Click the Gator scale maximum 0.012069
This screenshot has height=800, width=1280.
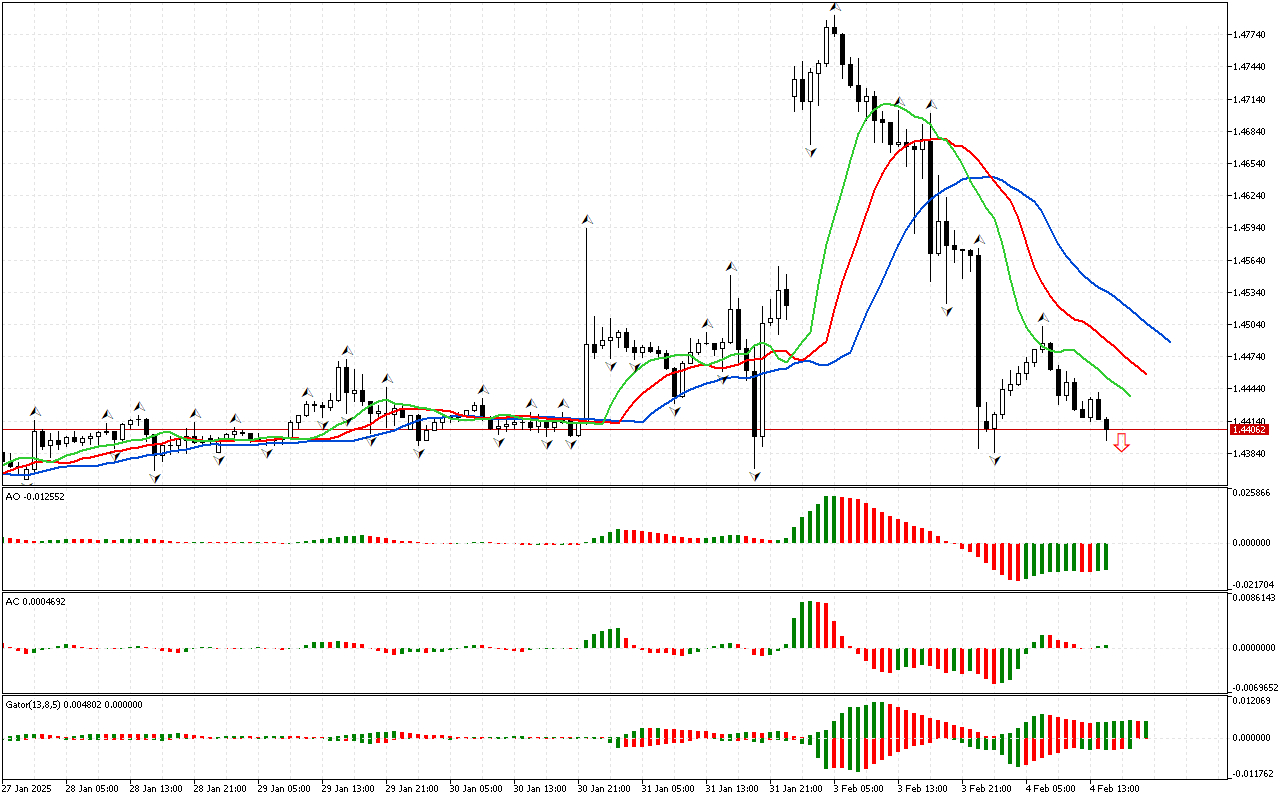pyautogui.click(x=1251, y=702)
